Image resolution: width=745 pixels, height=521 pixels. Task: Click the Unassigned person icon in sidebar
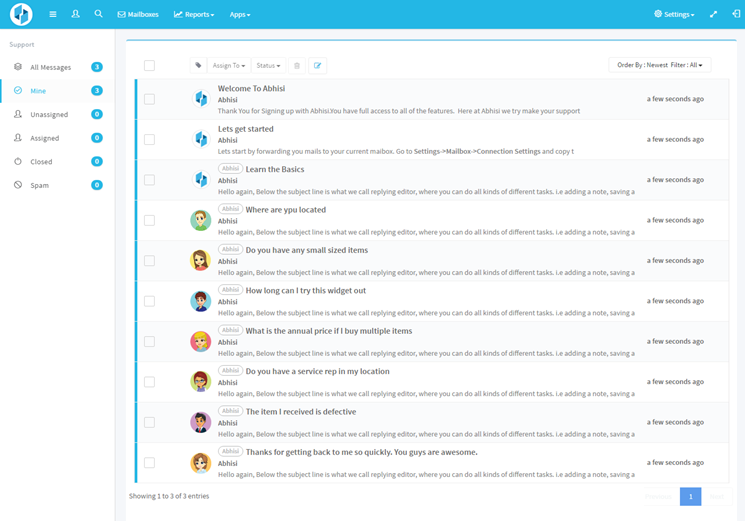pos(18,114)
